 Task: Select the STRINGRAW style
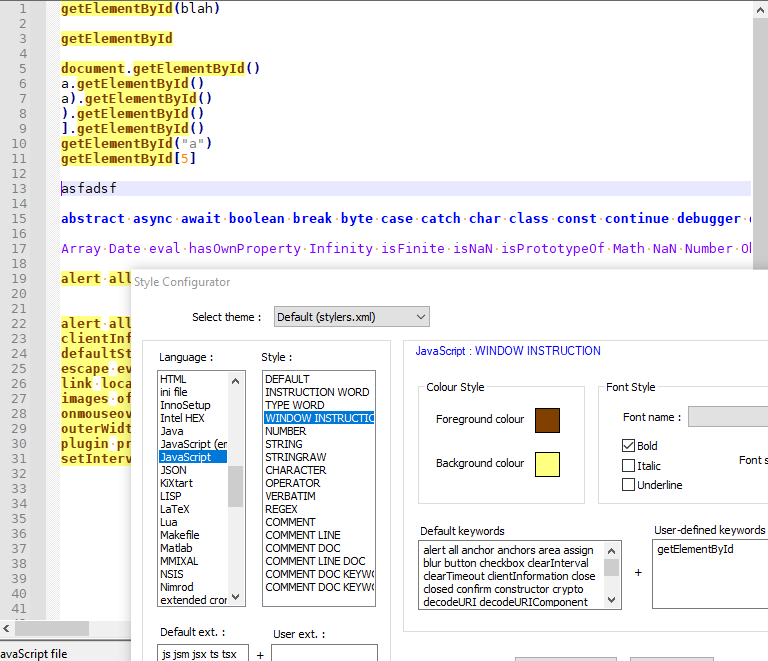[x=319, y=457]
